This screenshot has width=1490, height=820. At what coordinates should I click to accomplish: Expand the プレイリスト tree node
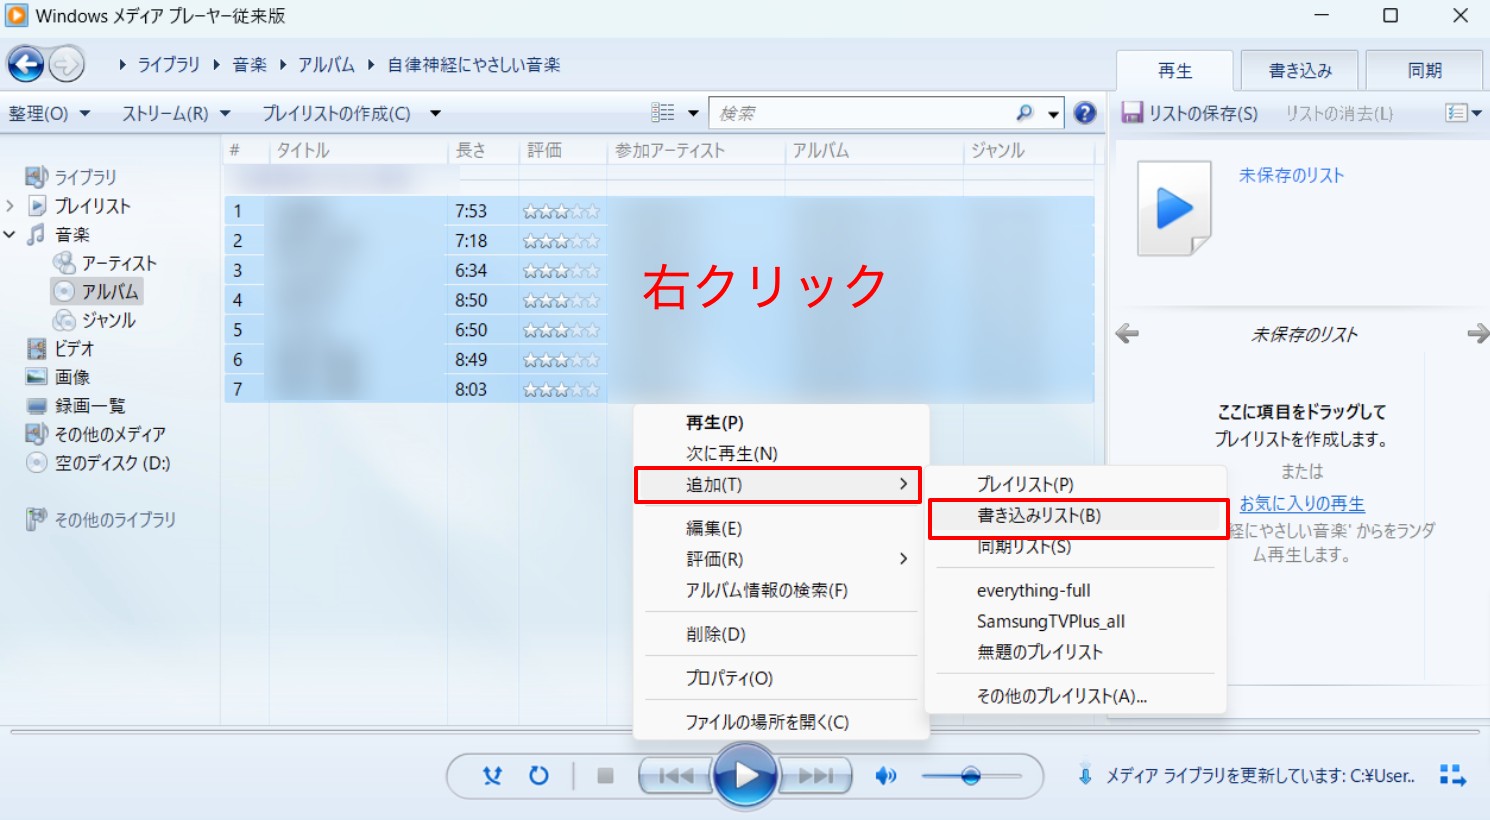10,206
